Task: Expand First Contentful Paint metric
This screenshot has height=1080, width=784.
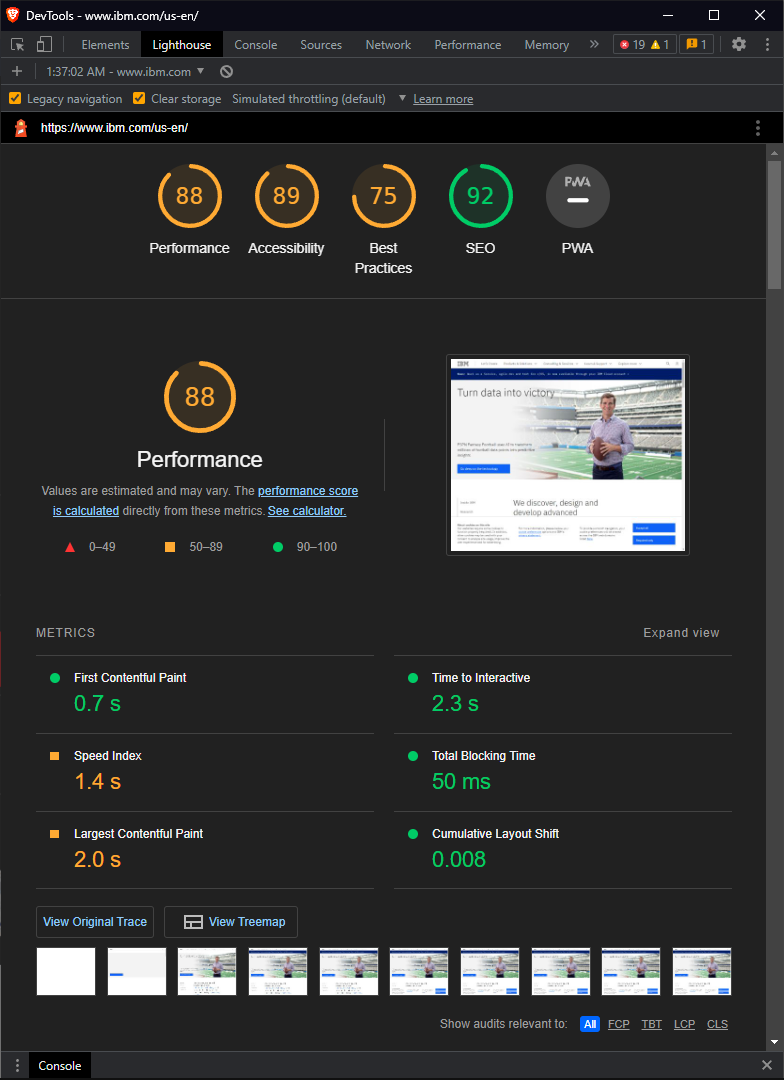Action: (x=205, y=694)
